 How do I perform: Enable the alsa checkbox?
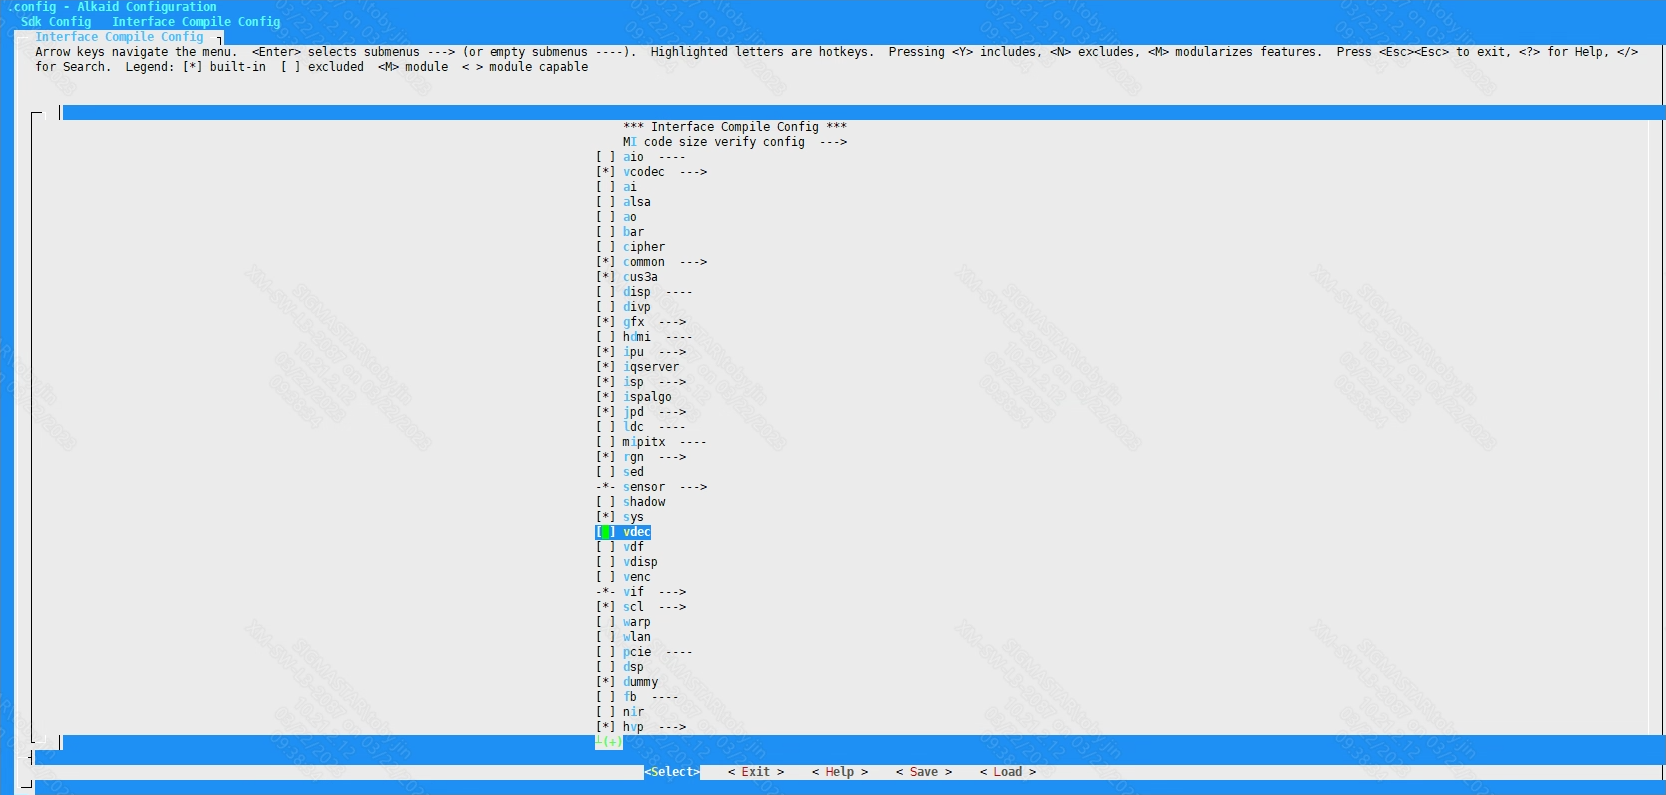coord(605,202)
